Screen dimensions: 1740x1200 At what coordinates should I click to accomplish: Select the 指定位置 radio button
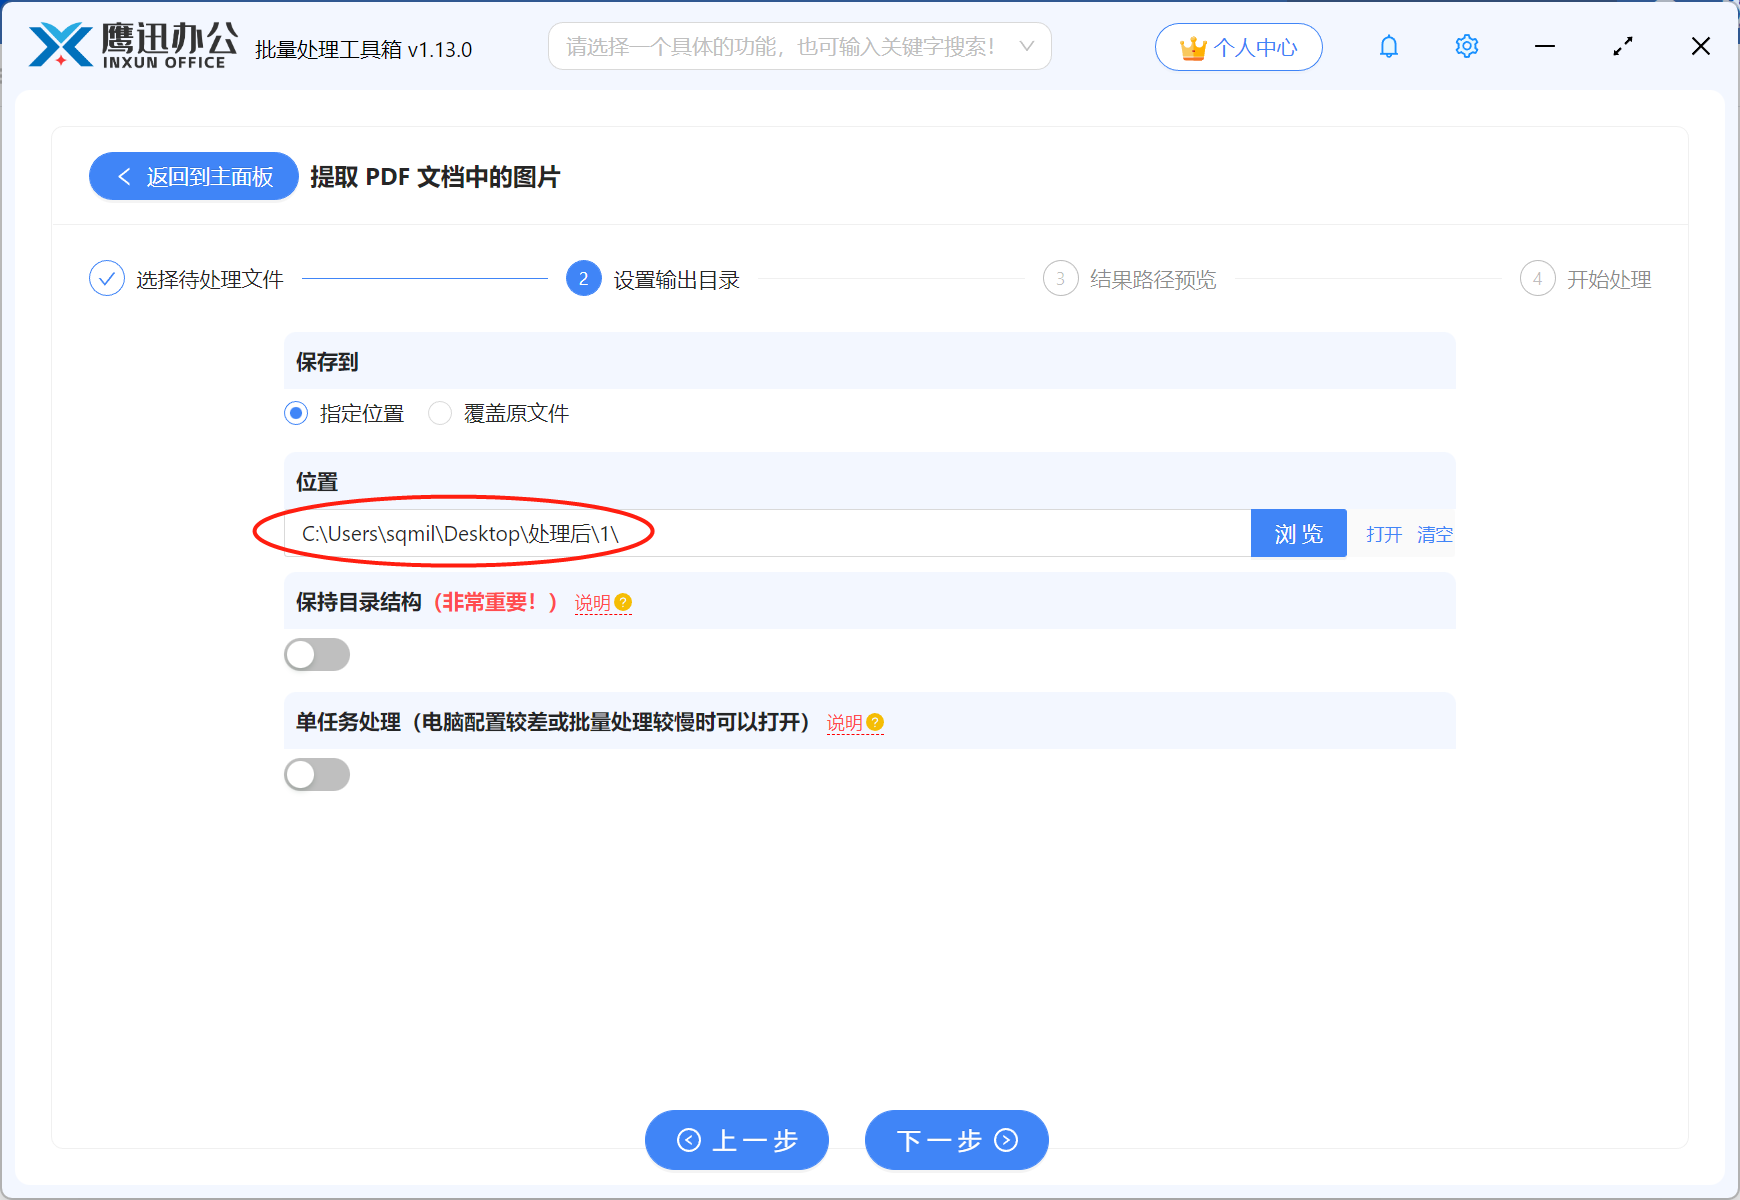295,413
